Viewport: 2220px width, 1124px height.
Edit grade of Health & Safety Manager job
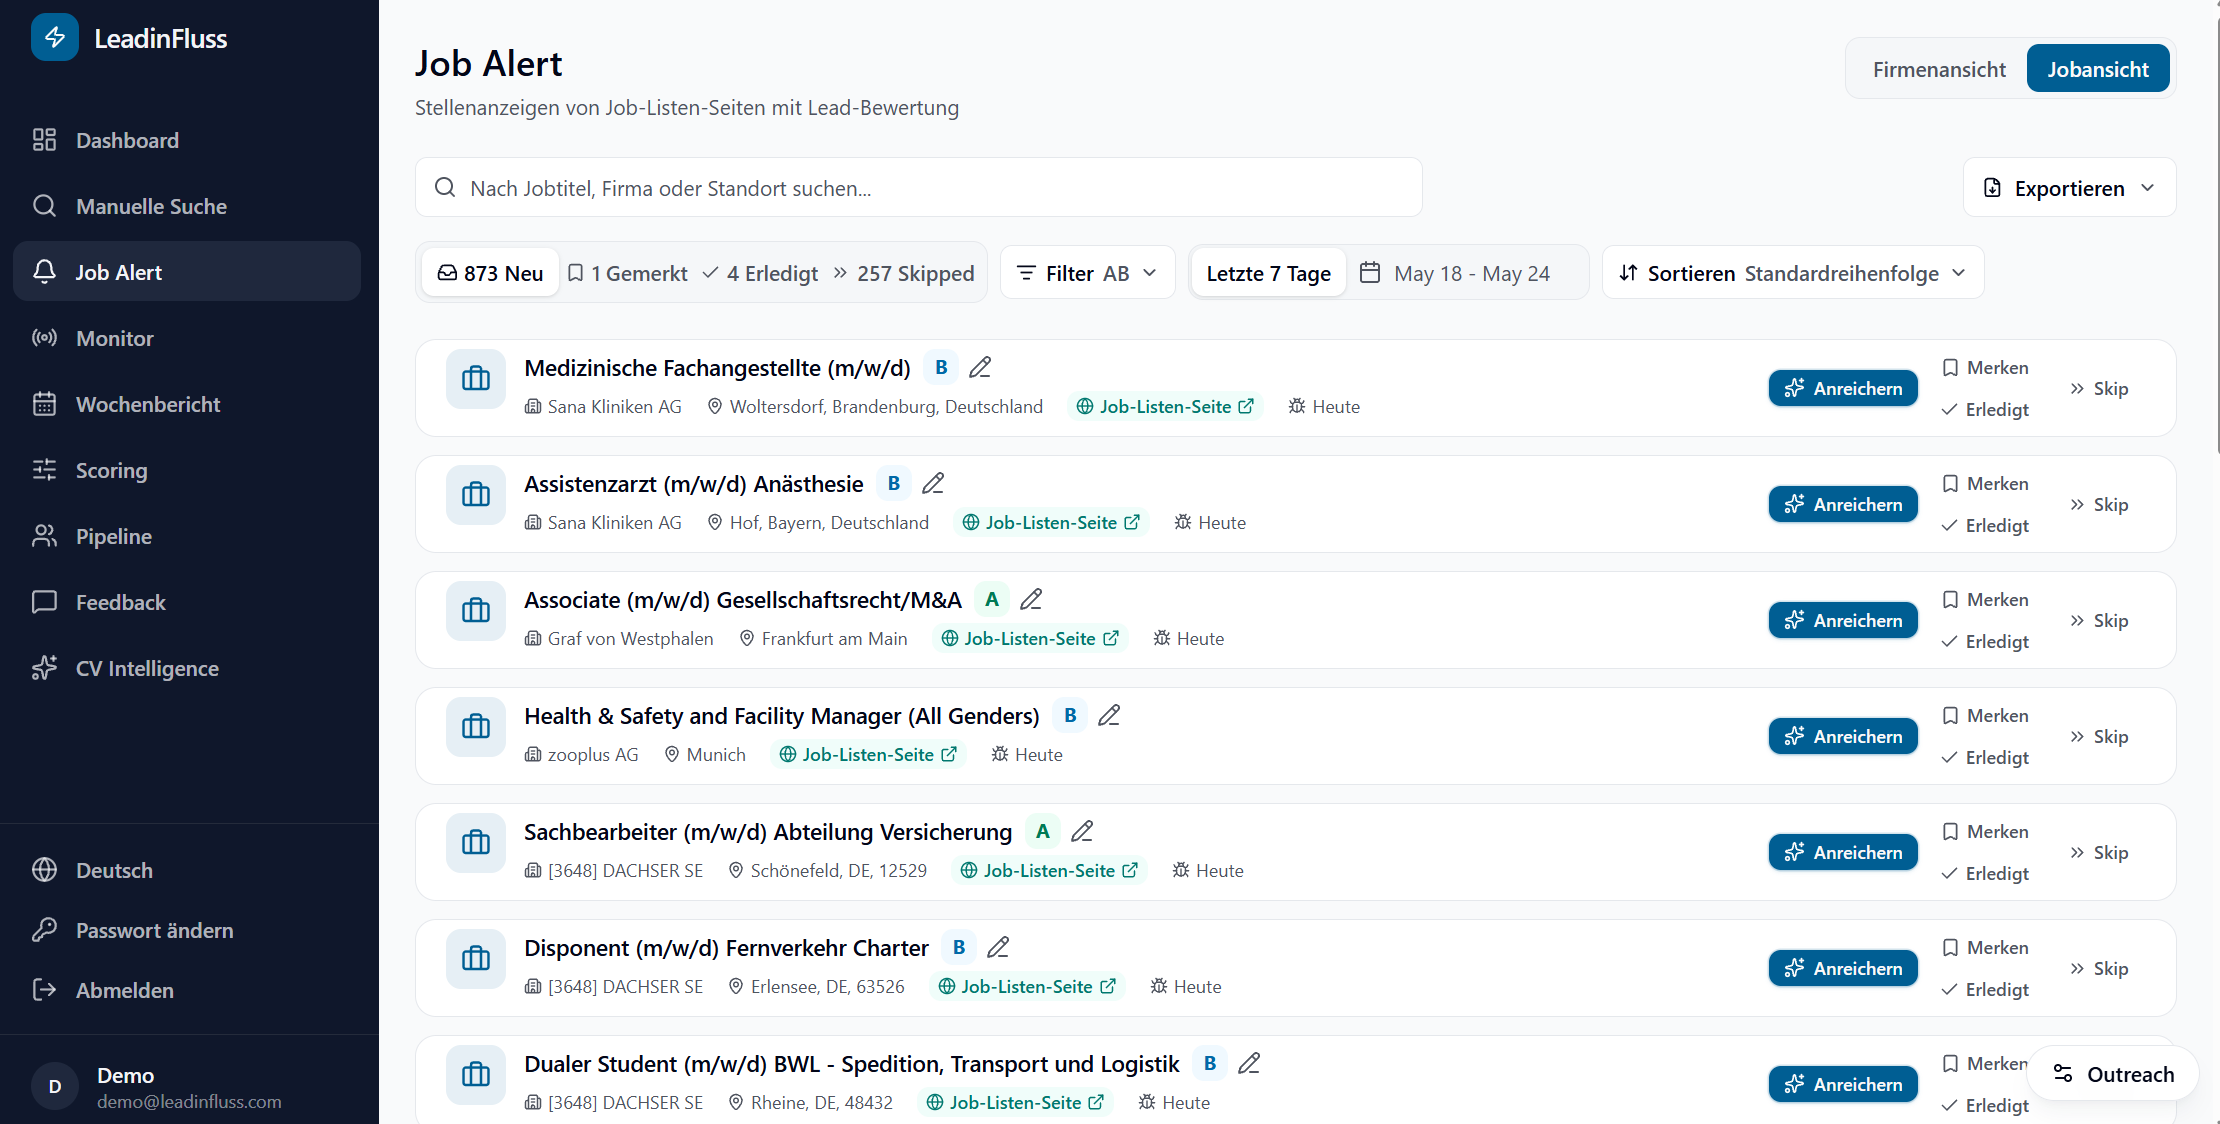click(1109, 716)
